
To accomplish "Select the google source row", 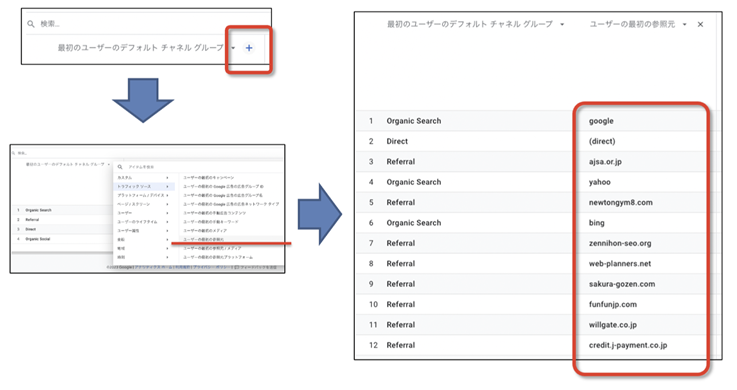I will coord(536,121).
